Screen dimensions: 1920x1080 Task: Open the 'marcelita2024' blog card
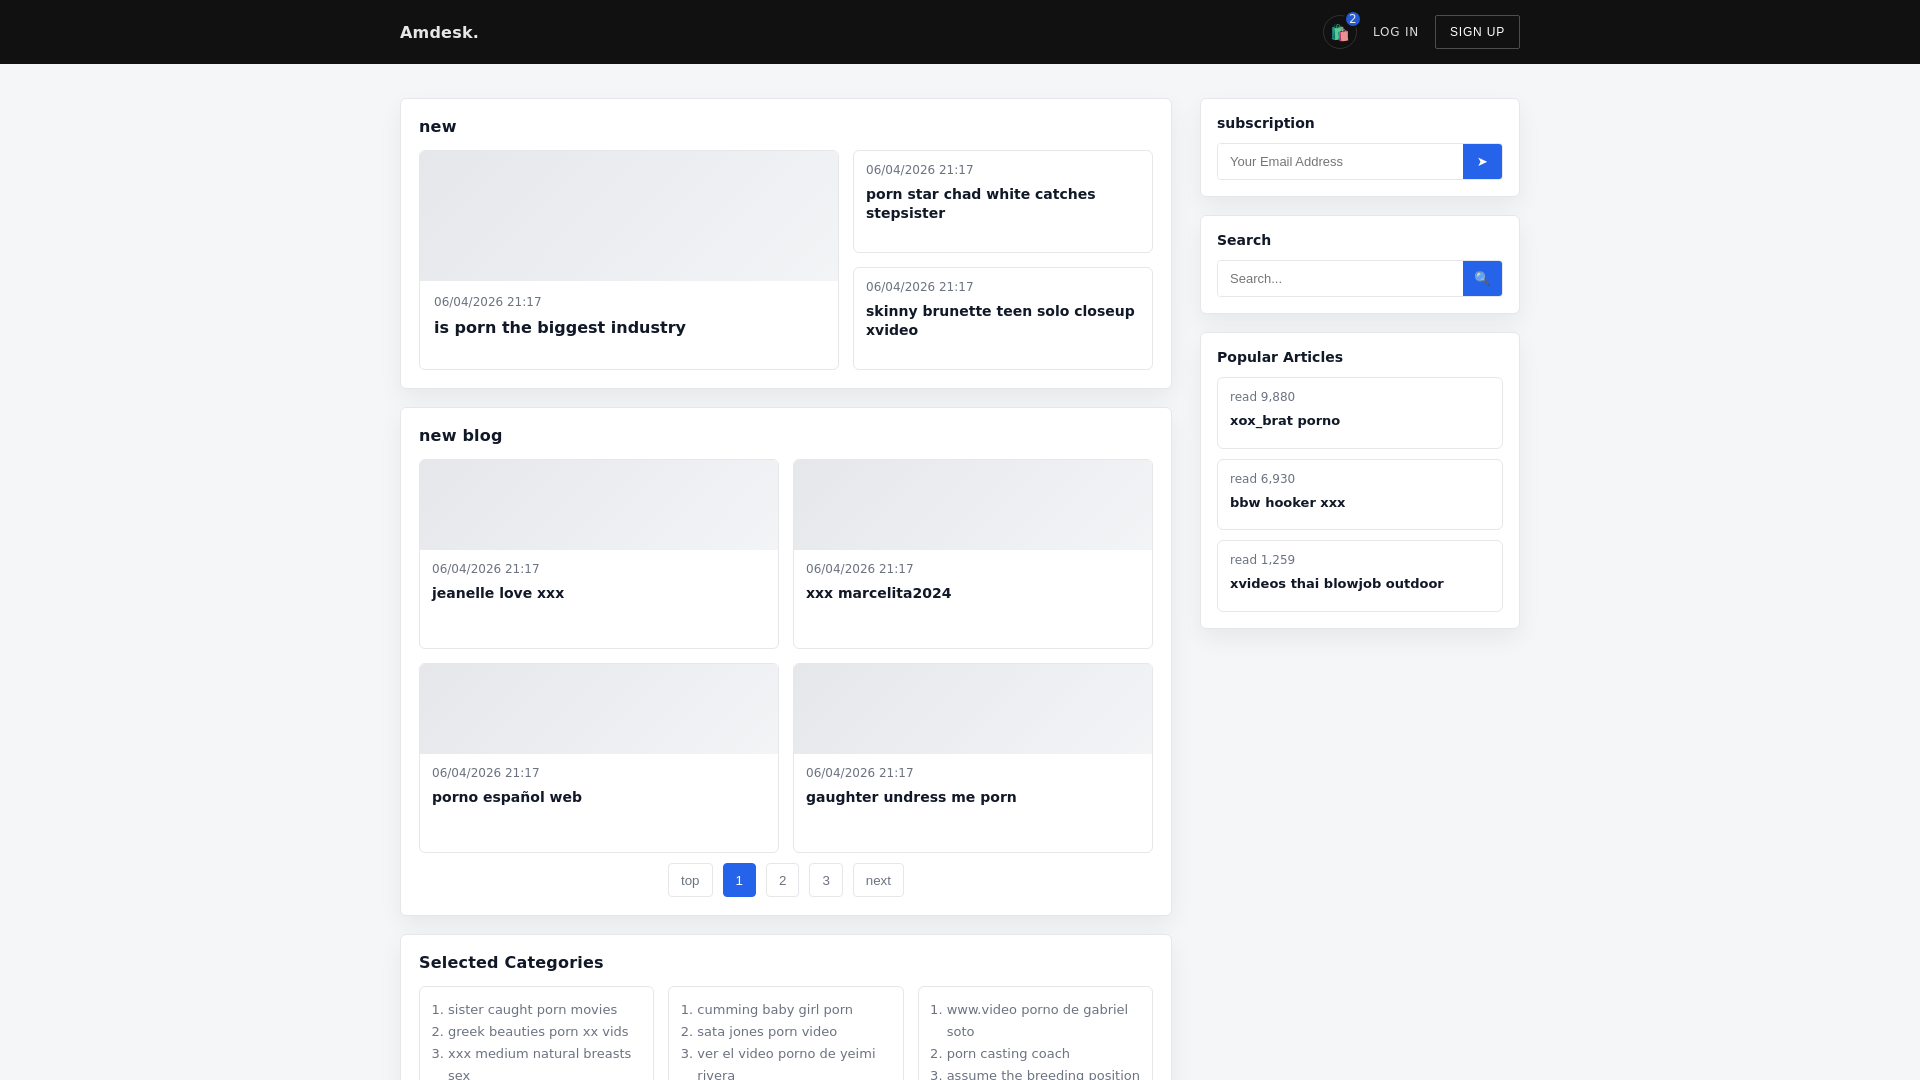pyautogui.click(x=878, y=593)
